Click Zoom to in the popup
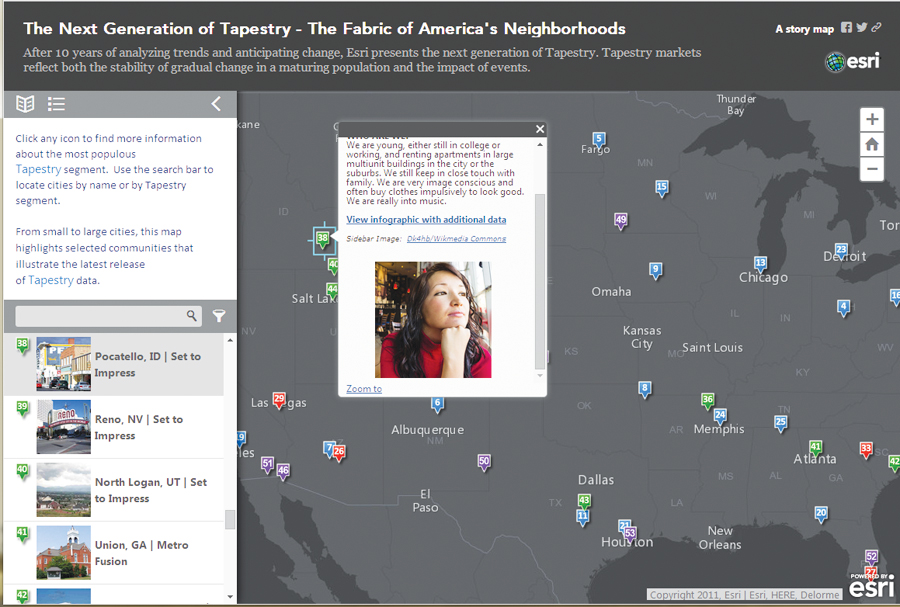This screenshot has height=607, width=900. point(363,388)
